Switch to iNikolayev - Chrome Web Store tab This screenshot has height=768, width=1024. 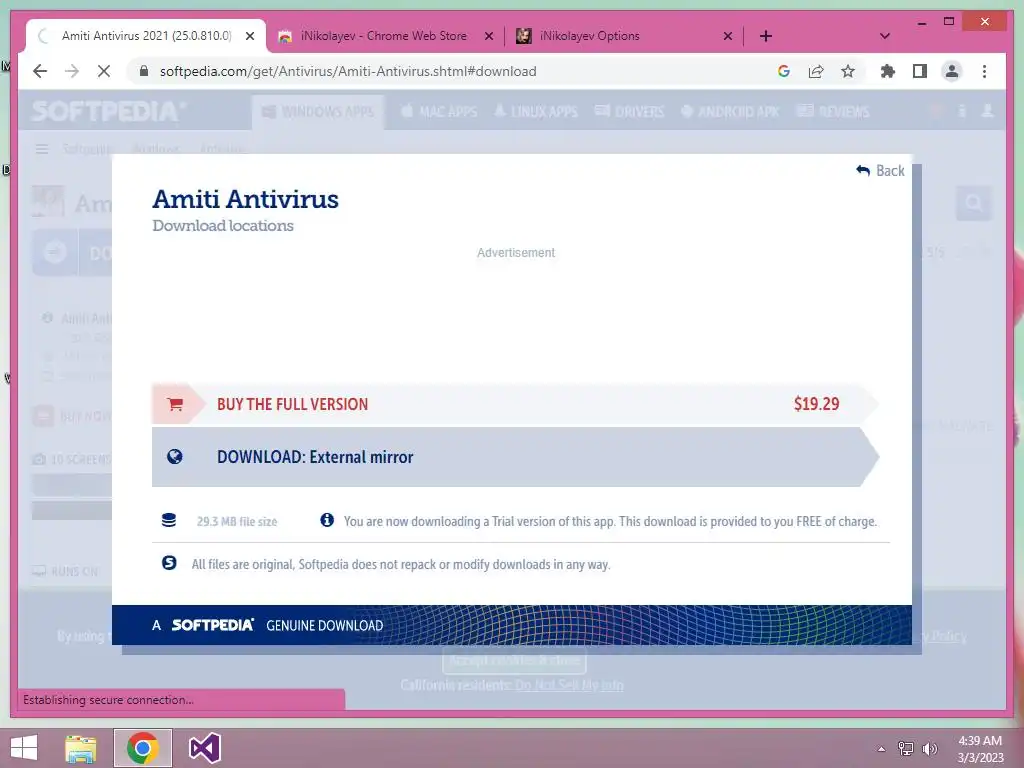point(385,36)
